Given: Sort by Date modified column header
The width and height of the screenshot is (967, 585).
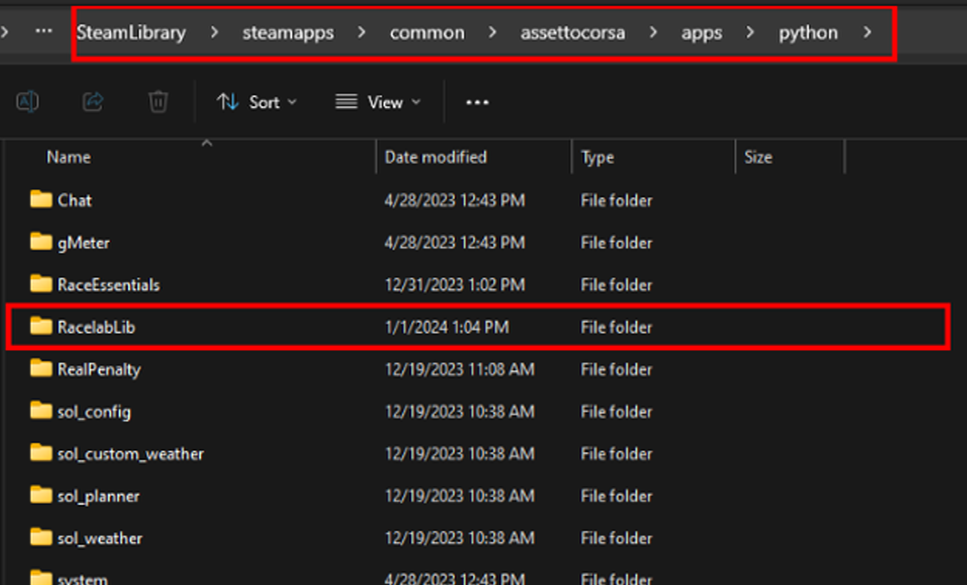Looking at the screenshot, I should (435, 157).
